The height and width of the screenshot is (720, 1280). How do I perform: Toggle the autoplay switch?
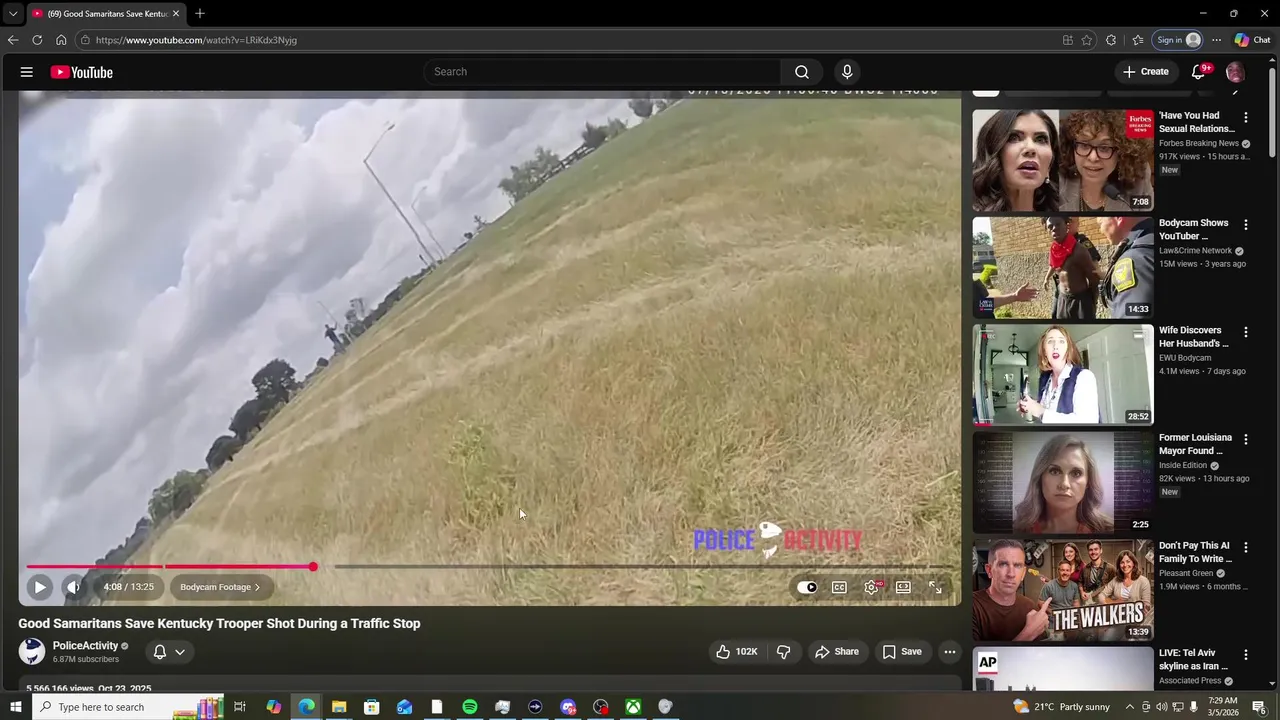pos(807,587)
